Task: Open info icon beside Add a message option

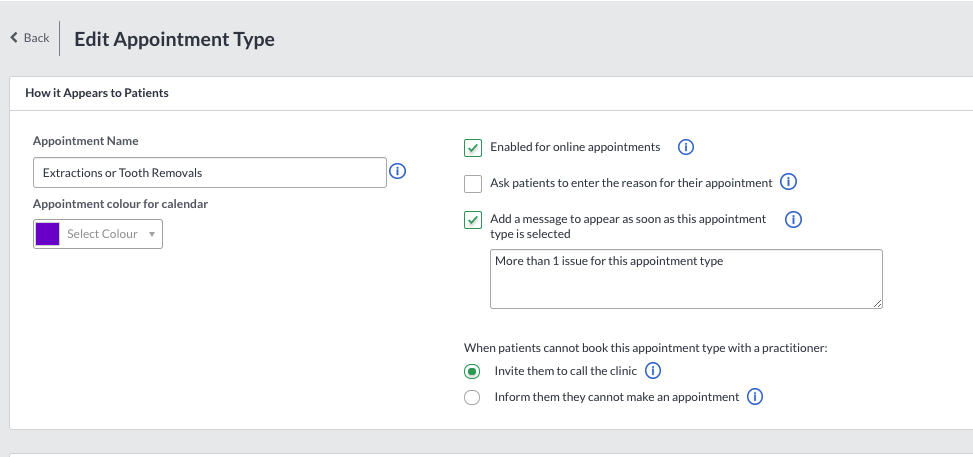Action: 794,219
